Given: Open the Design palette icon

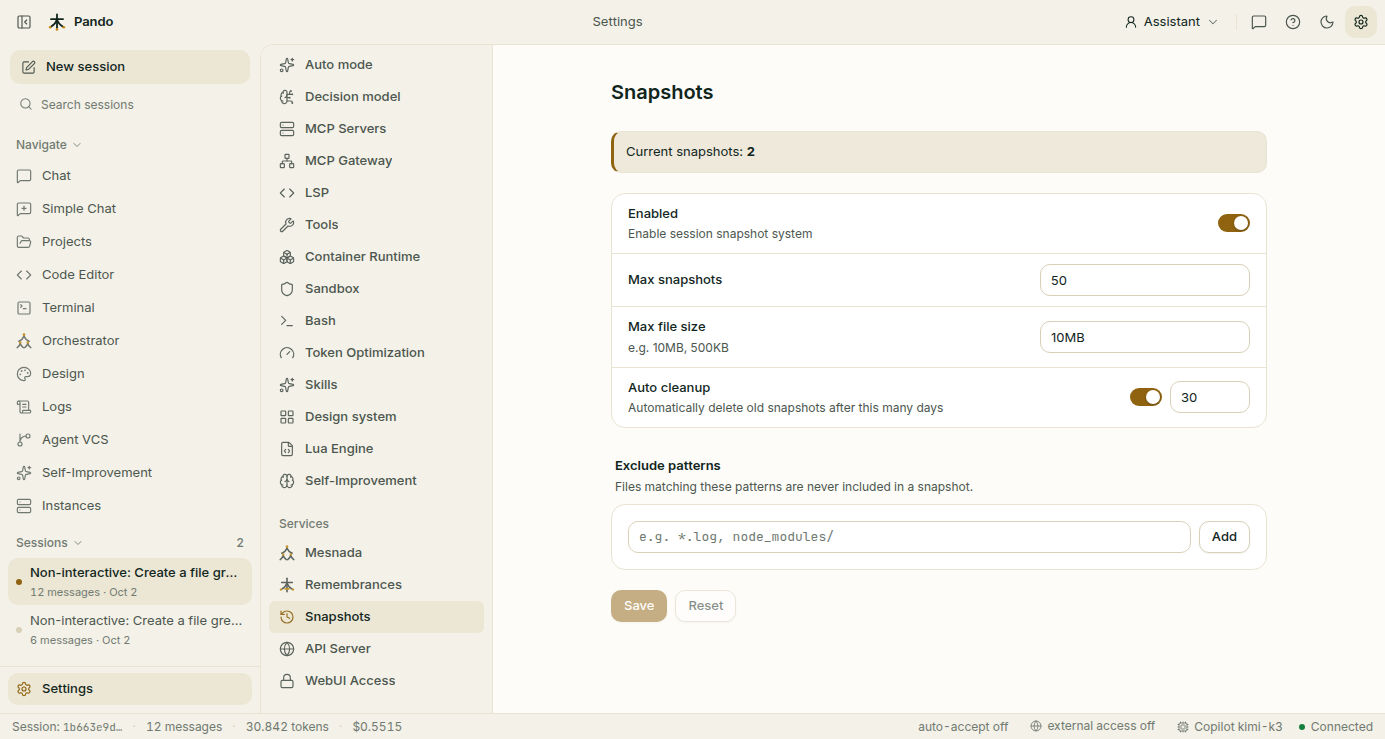Looking at the screenshot, I should pyautogui.click(x=24, y=374).
